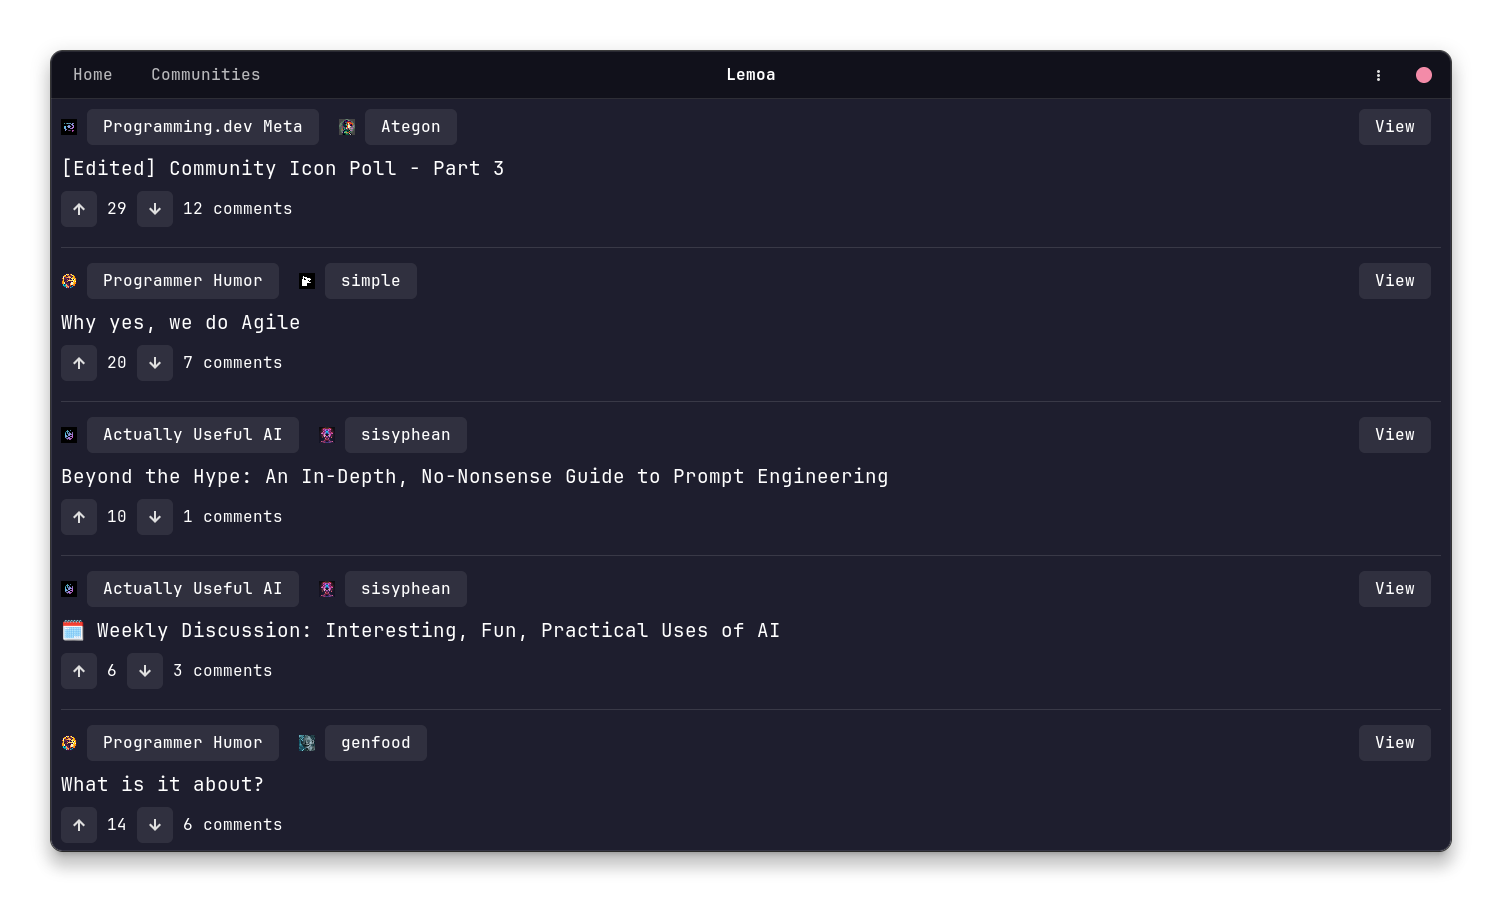This screenshot has width=1502, height=902.
Task: Upvote the 'What is it about?' post
Action: click(79, 825)
